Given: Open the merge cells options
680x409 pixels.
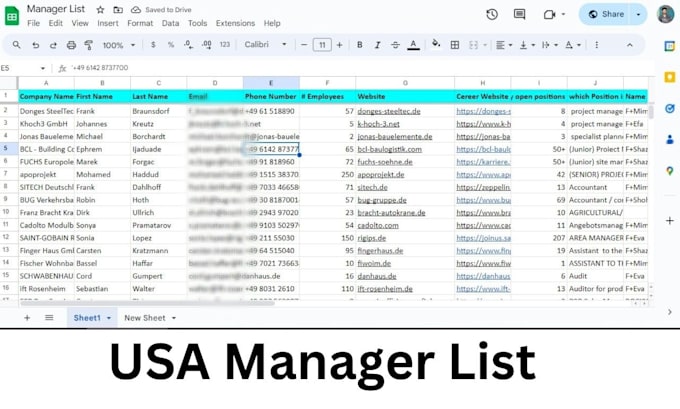Looking at the screenshot, I should coord(477,45).
